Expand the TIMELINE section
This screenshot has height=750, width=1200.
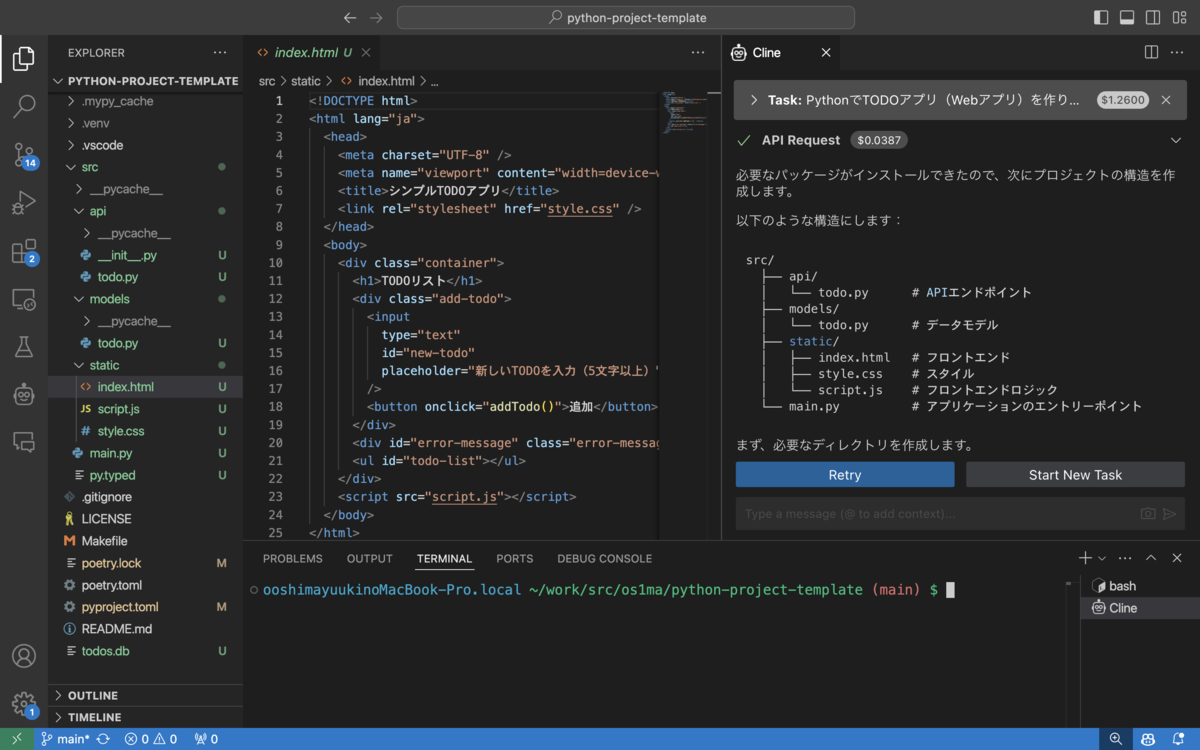145,717
